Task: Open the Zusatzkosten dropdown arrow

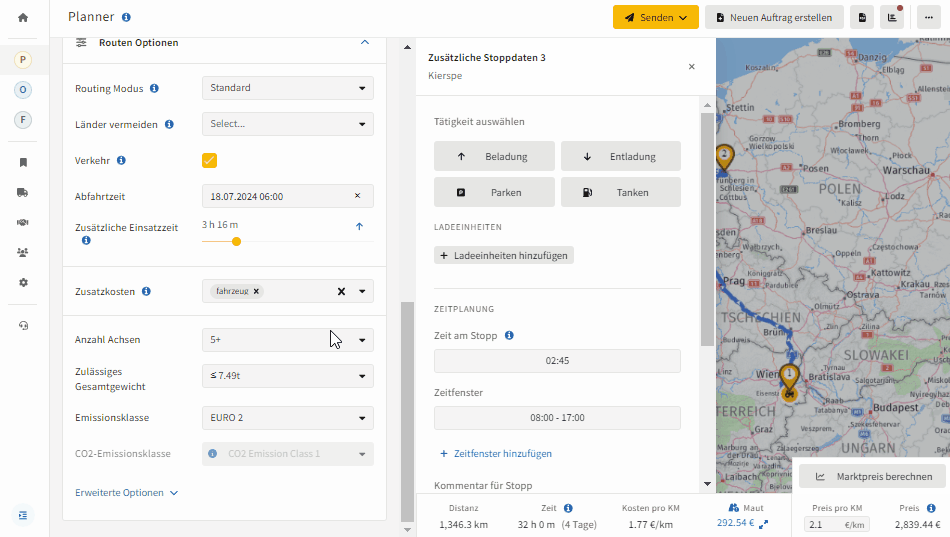Action: click(362, 292)
